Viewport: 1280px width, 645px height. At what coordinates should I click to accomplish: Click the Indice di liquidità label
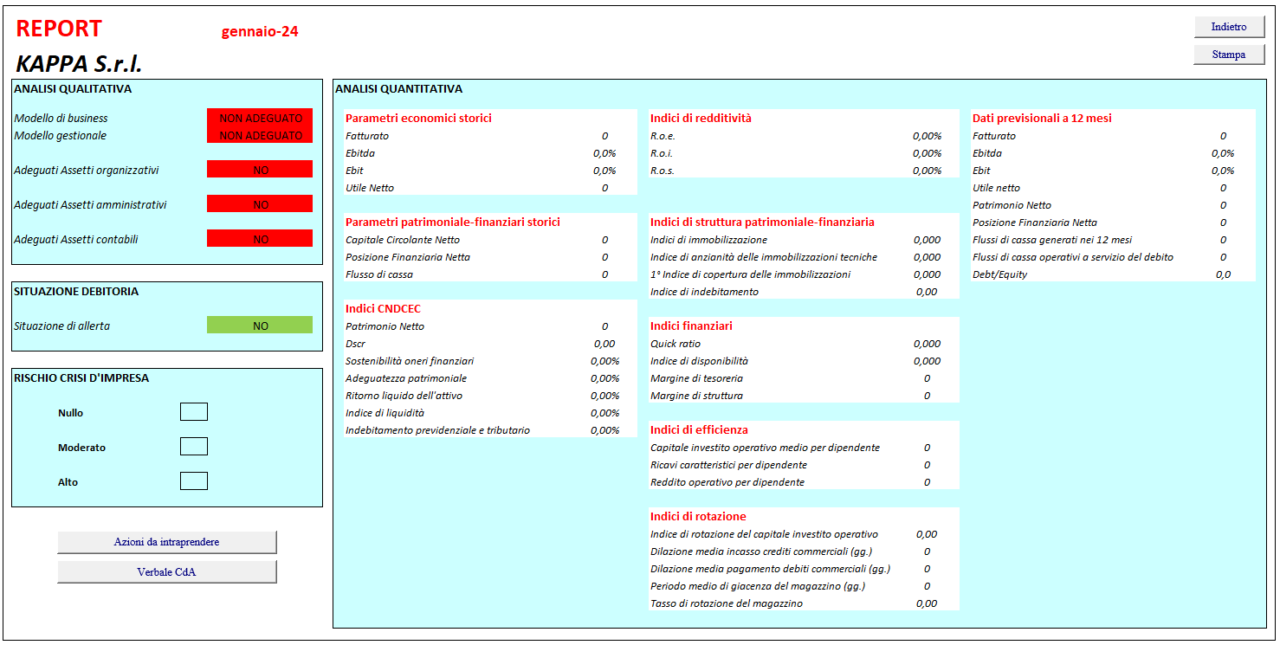(x=385, y=413)
